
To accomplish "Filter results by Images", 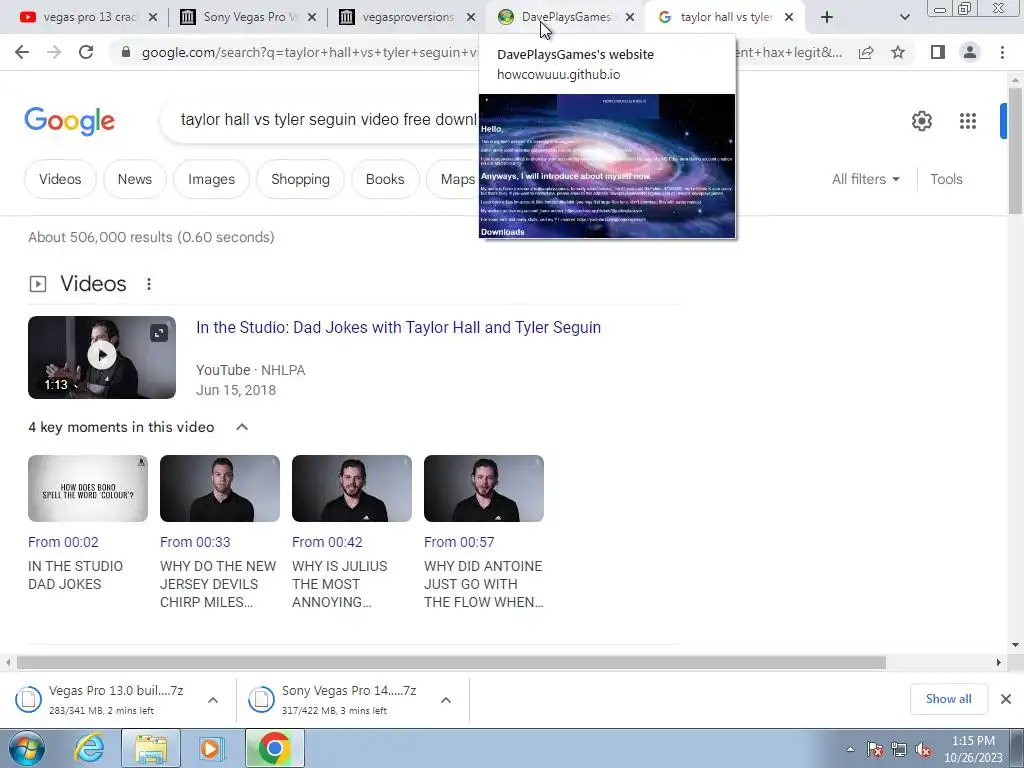I will [211, 179].
